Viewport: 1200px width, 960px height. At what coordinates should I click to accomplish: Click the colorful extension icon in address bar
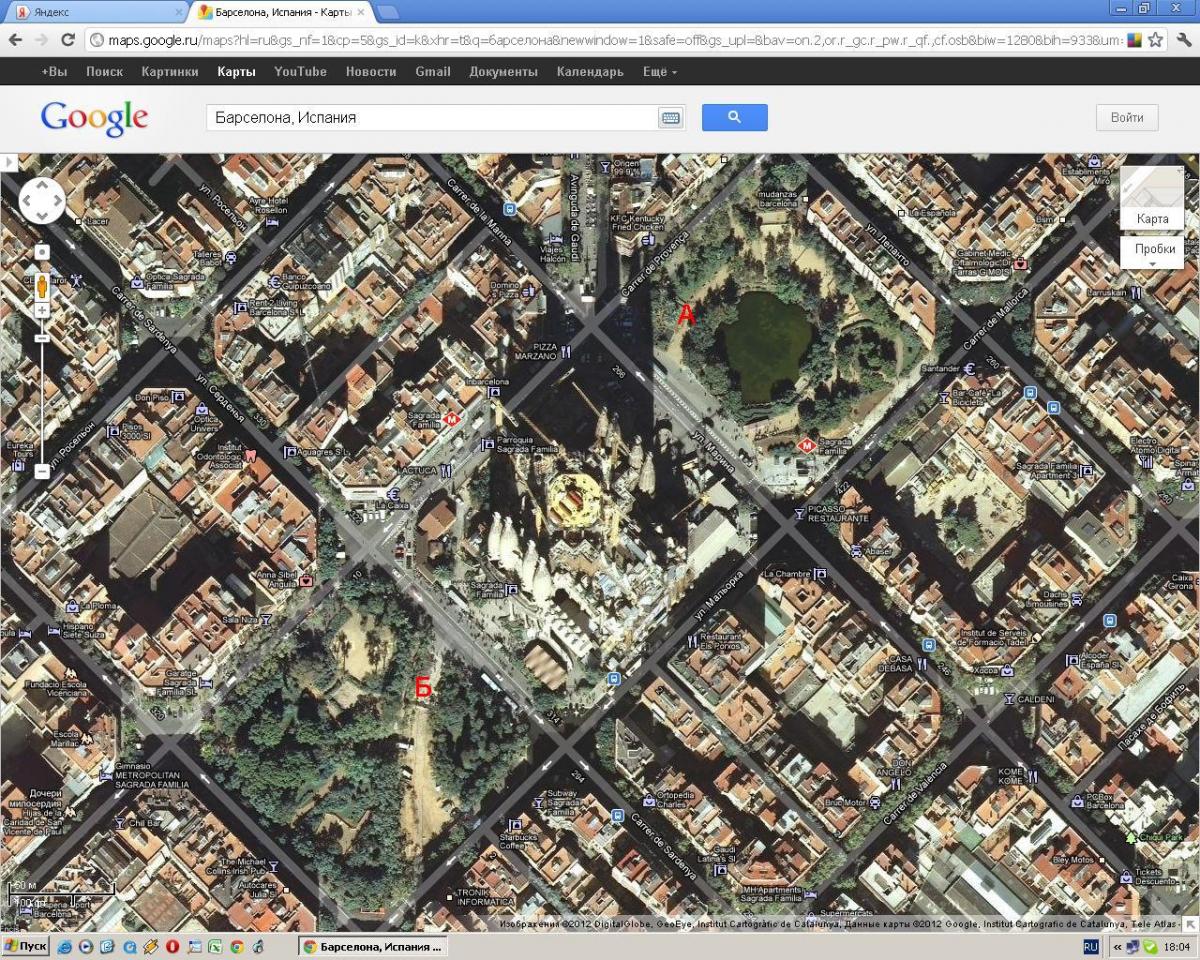pyautogui.click(x=1134, y=40)
